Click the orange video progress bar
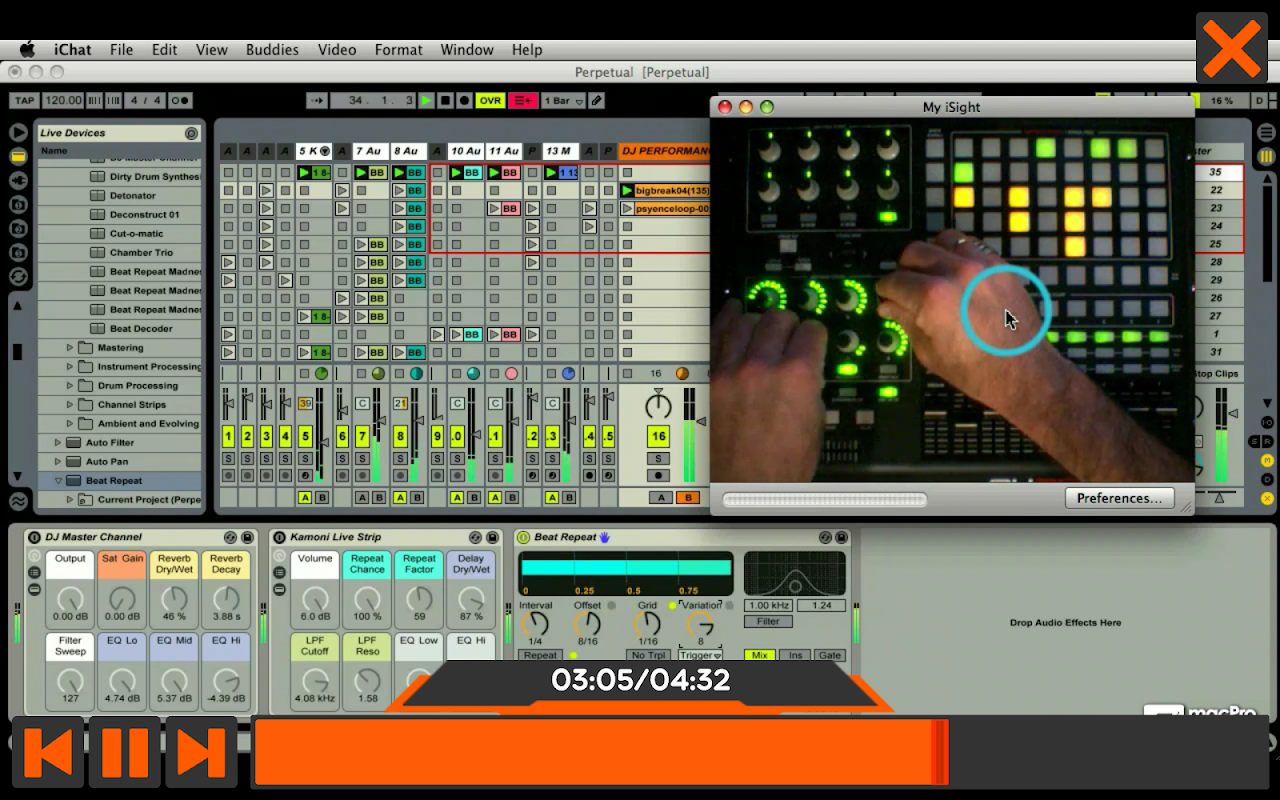The width and height of the screenshot is (1280, 800). coord(601,752)
